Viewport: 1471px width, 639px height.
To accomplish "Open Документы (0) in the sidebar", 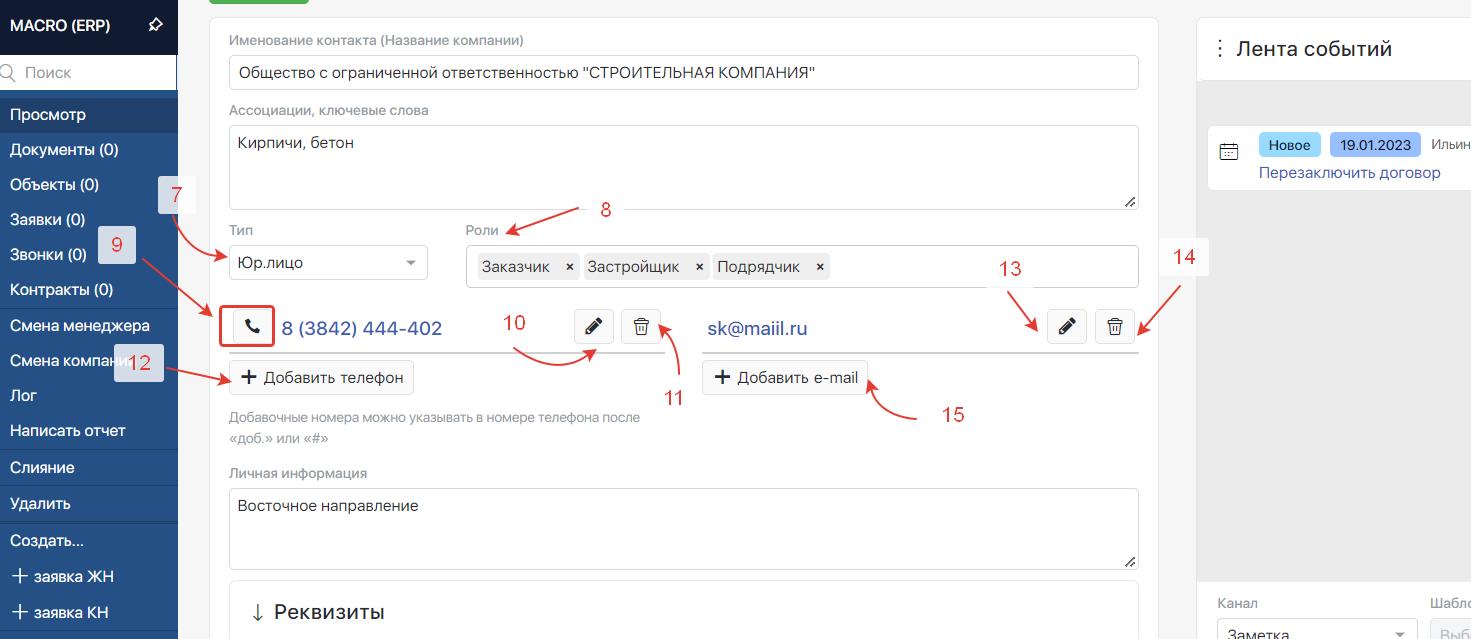I will tap(64, 150).
